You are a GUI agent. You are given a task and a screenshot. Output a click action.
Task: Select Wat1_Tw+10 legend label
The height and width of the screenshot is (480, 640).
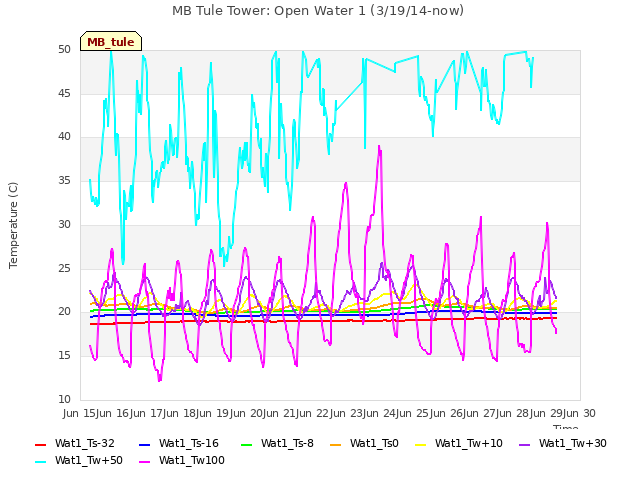point(469,443)
